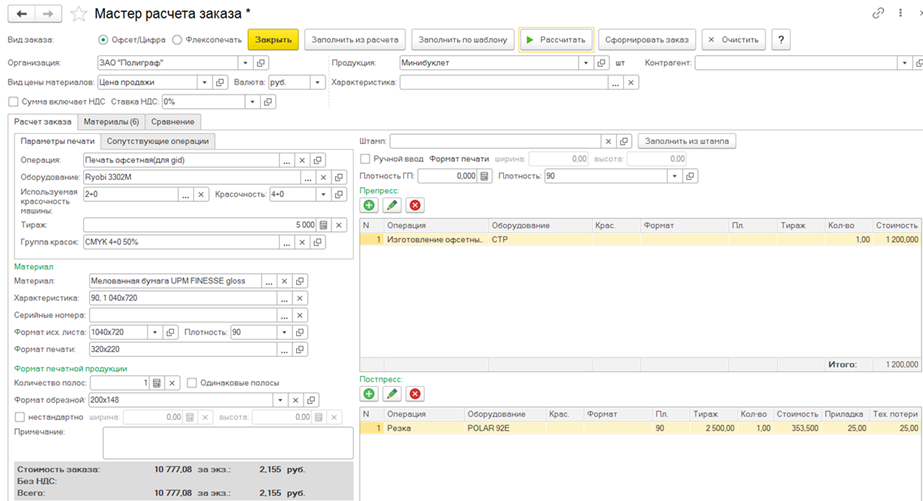The width and height of the screenshot is (923, 501).
Task: Check the Одинаковые полосы checkbox
Action: (192, 382)
